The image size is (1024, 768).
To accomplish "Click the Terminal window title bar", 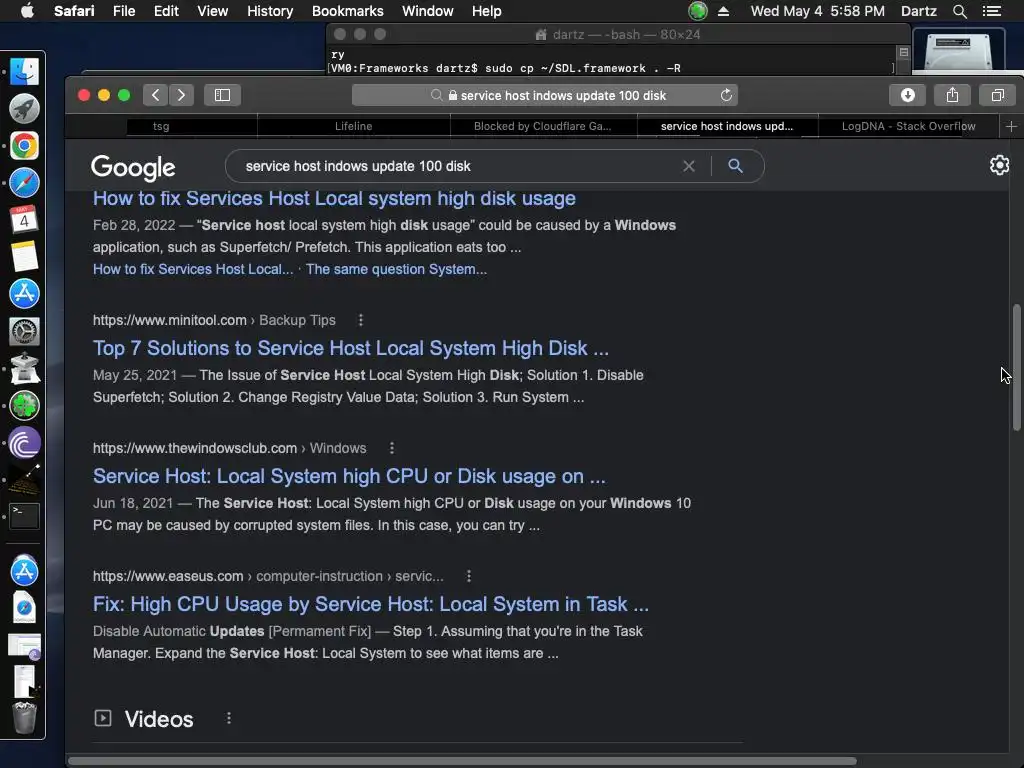I will [x=617, y=34].
